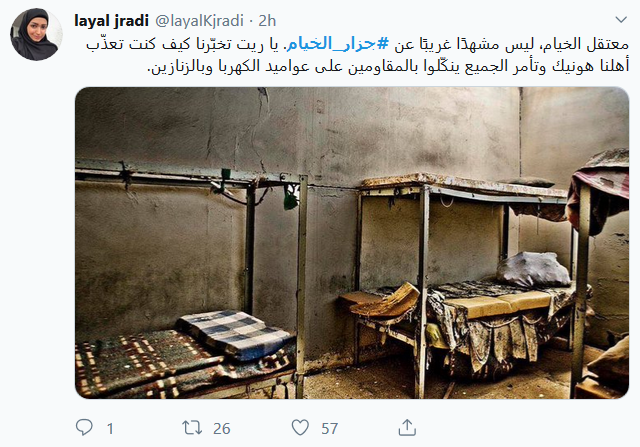This screenshot has height=447, width=640.
Task: Like the tweet with the heart icon
Action: [x=300, y=427]
